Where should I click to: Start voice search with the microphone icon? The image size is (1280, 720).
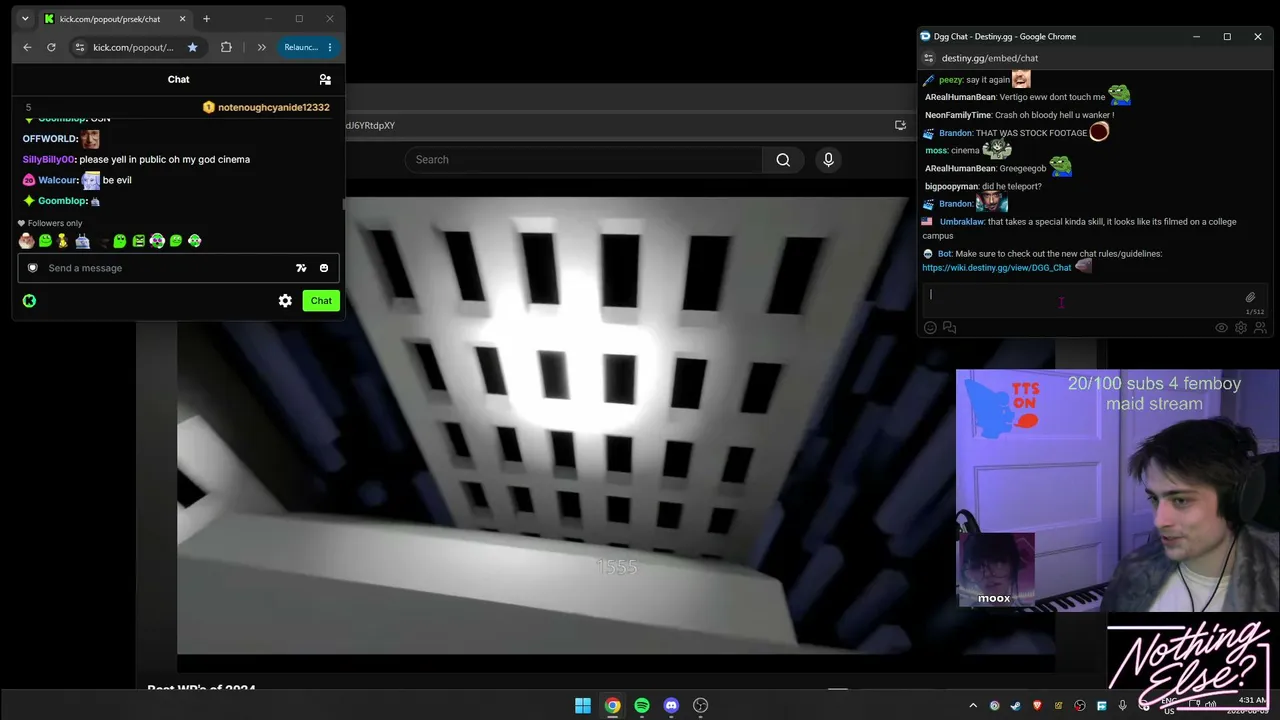pos(828,160)
